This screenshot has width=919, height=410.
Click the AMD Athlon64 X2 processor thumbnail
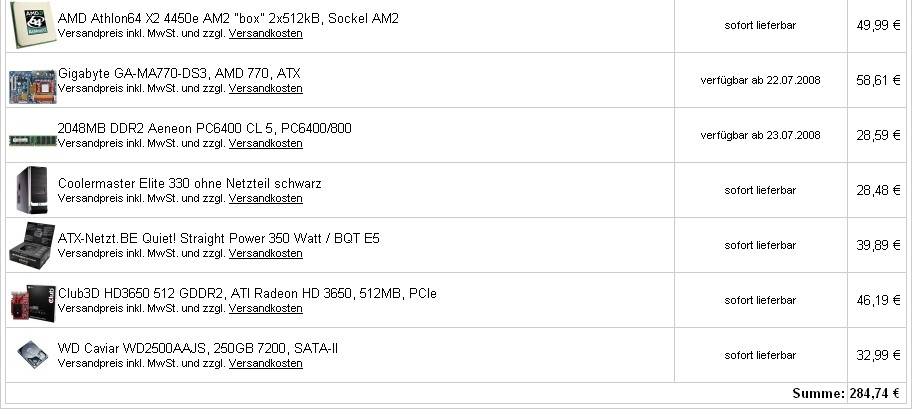[33, 25]
